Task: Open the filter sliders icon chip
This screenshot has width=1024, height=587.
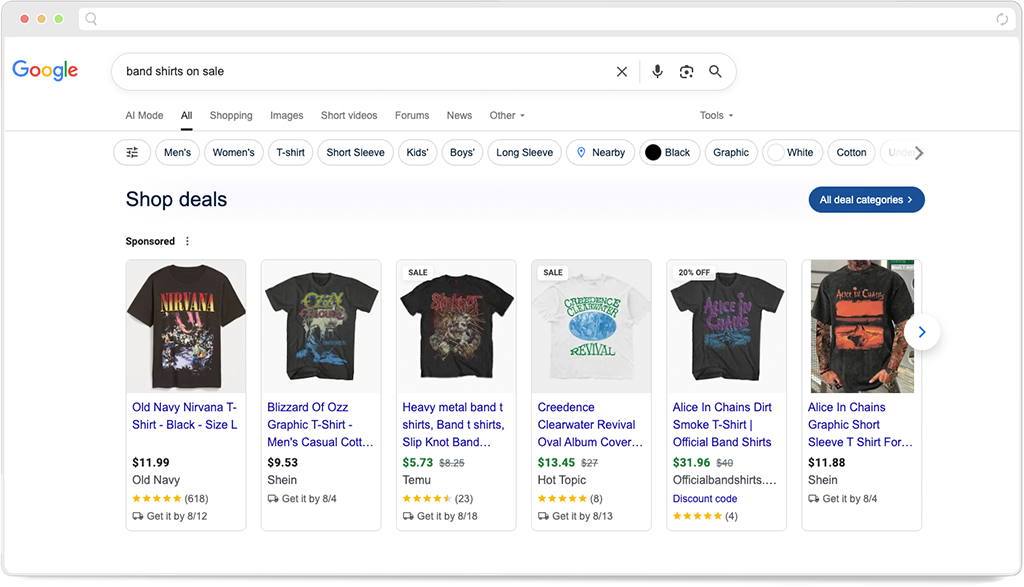Action: tap(132, 153)
